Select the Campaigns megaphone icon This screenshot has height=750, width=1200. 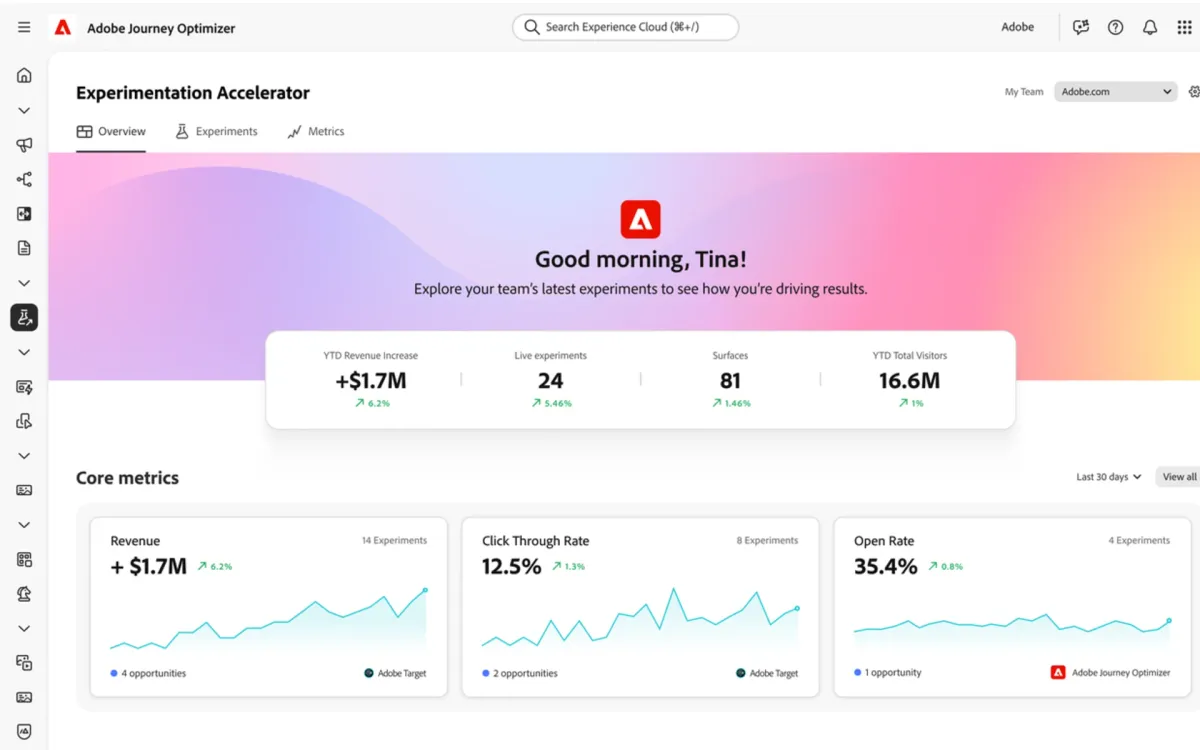tap(23, 144)
